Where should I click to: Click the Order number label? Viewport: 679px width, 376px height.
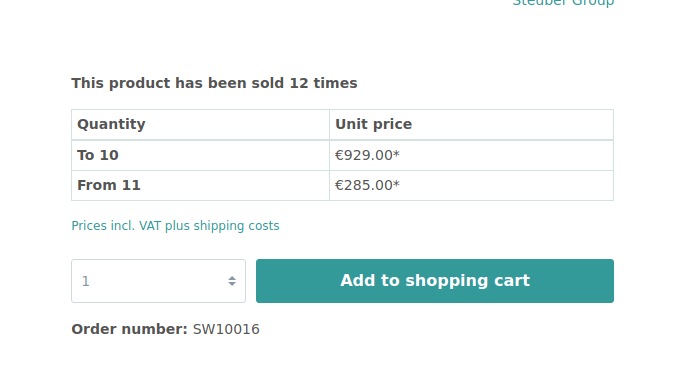(x=129, y=329)
